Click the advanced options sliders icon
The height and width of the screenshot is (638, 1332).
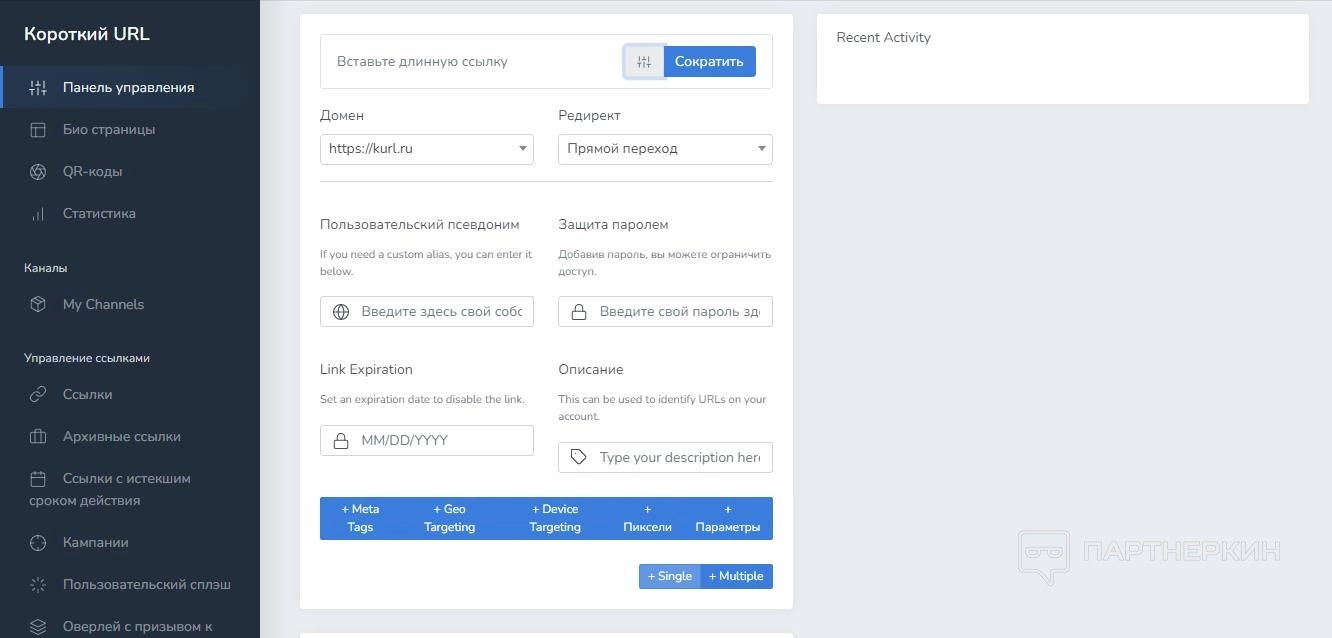[644, 62]
